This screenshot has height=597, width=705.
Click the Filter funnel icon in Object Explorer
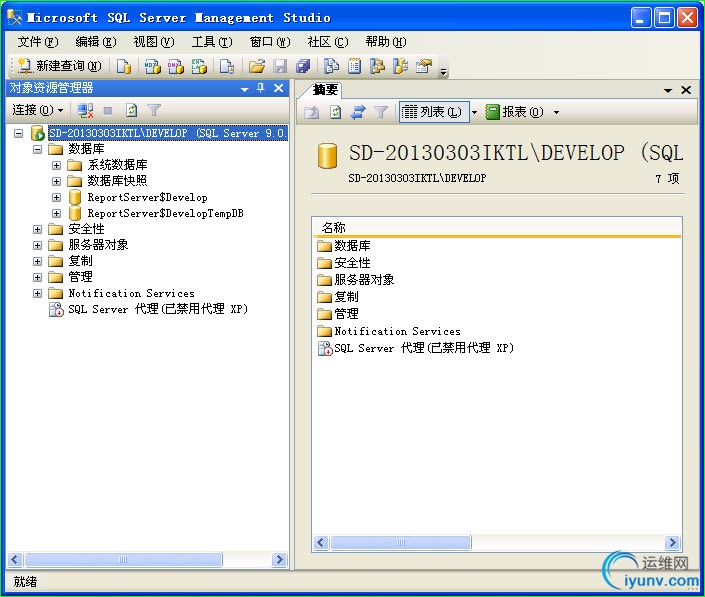coord(154,110)
